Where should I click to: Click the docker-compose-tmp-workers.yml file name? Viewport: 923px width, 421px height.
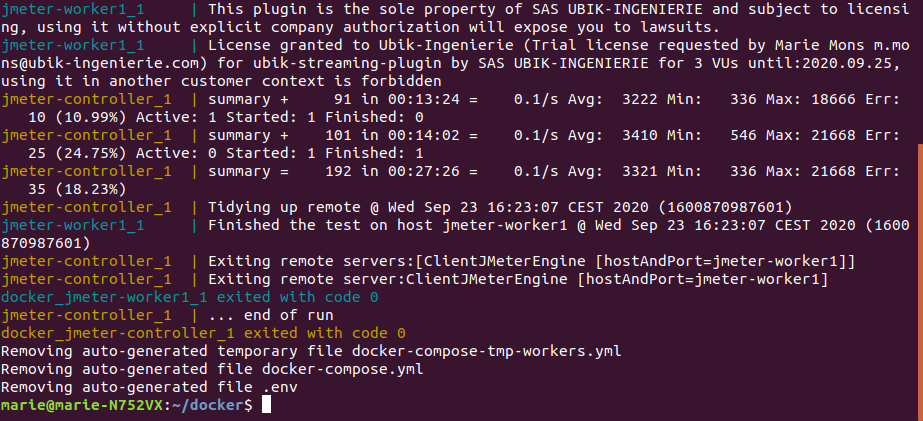point(486,352)
